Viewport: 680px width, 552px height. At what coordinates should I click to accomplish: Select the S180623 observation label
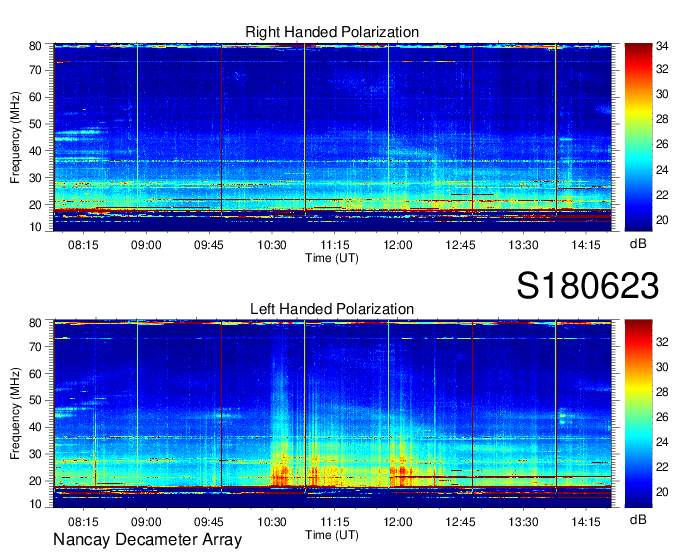(588, 286)
